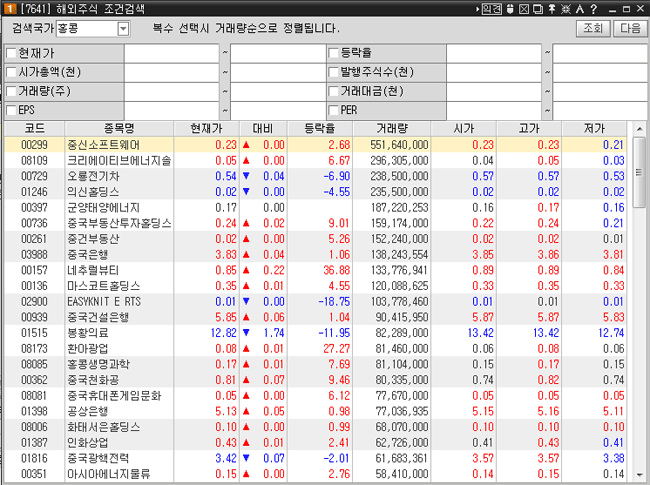Click the 인화상업 stock name
The image size is (650, 485).
[x=87, y=442]
